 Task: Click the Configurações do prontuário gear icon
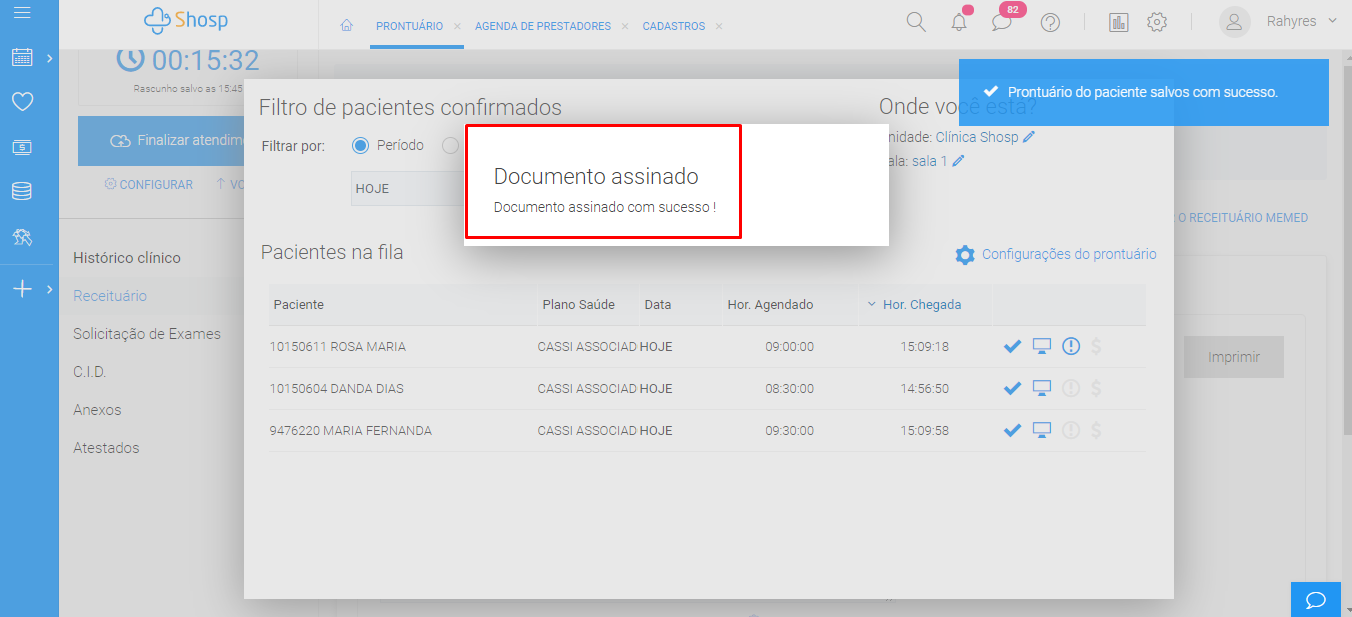[965, 255]
